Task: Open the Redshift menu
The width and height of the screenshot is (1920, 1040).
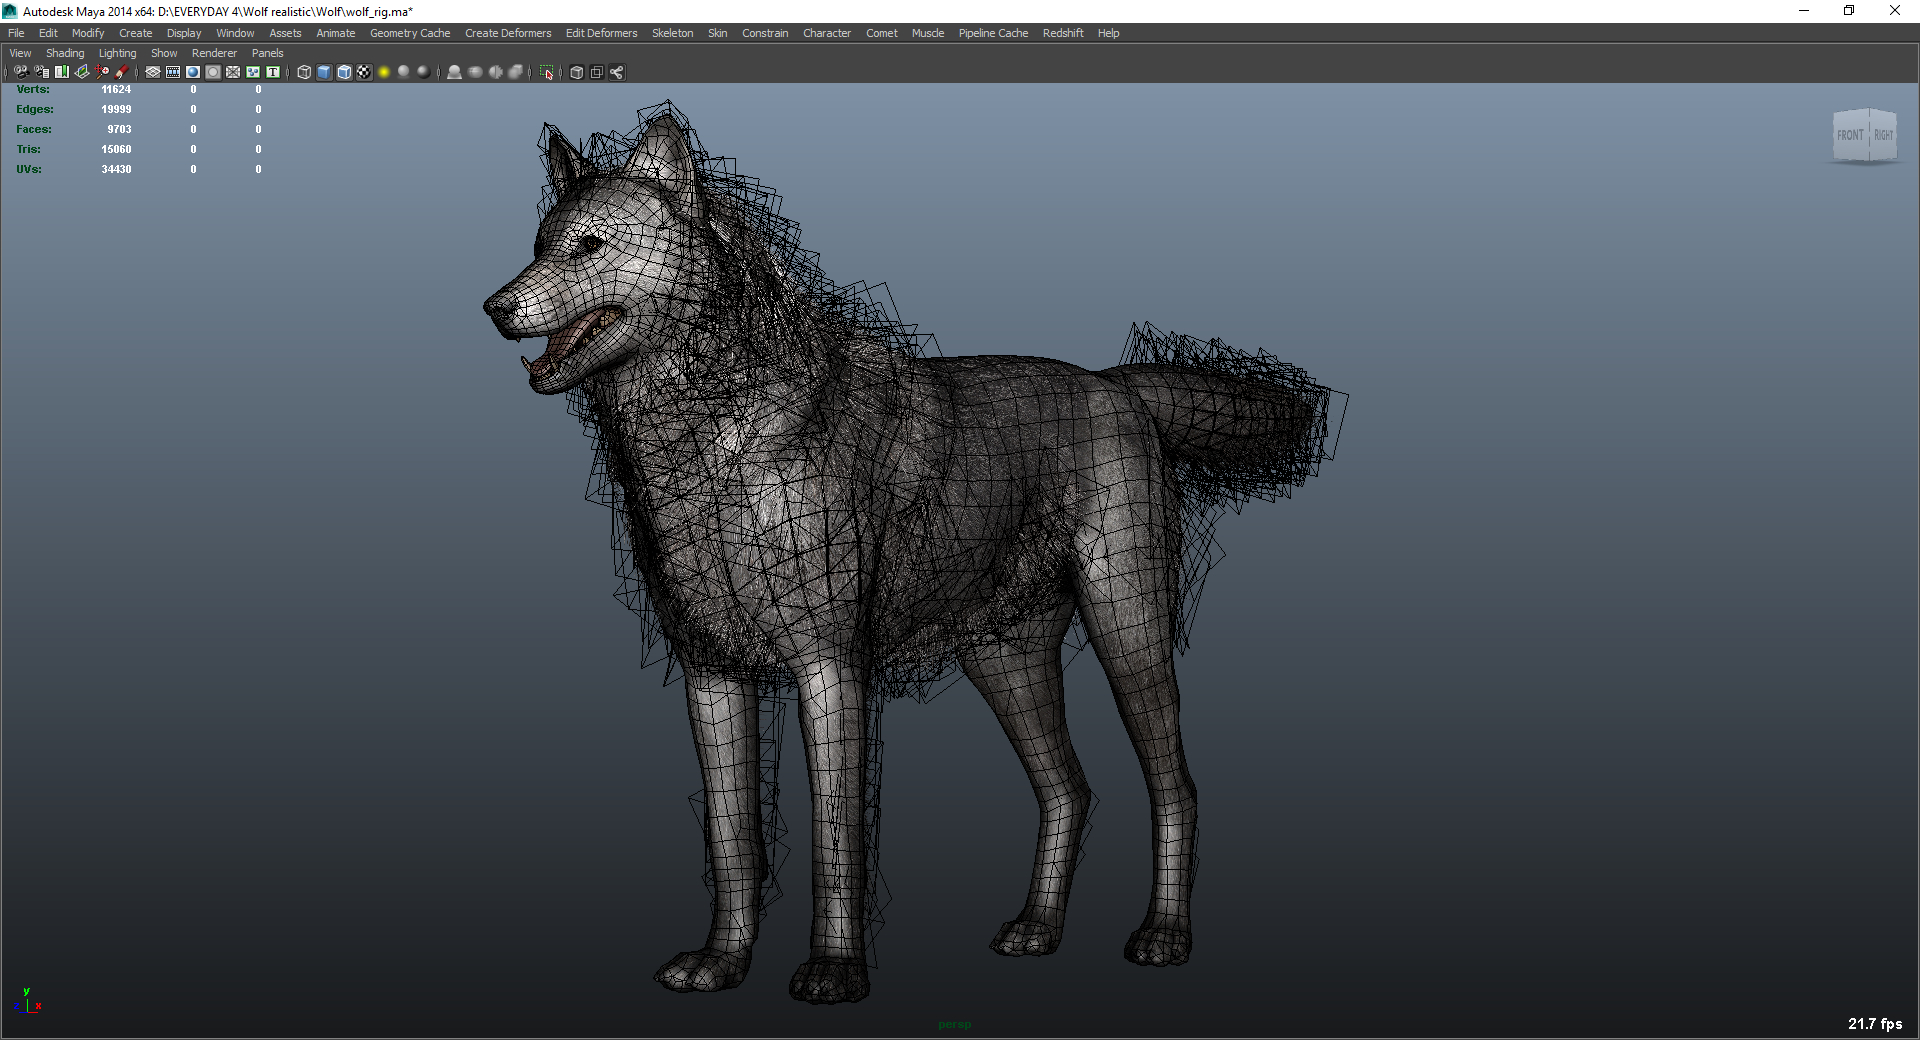Action: point(1063,32)
